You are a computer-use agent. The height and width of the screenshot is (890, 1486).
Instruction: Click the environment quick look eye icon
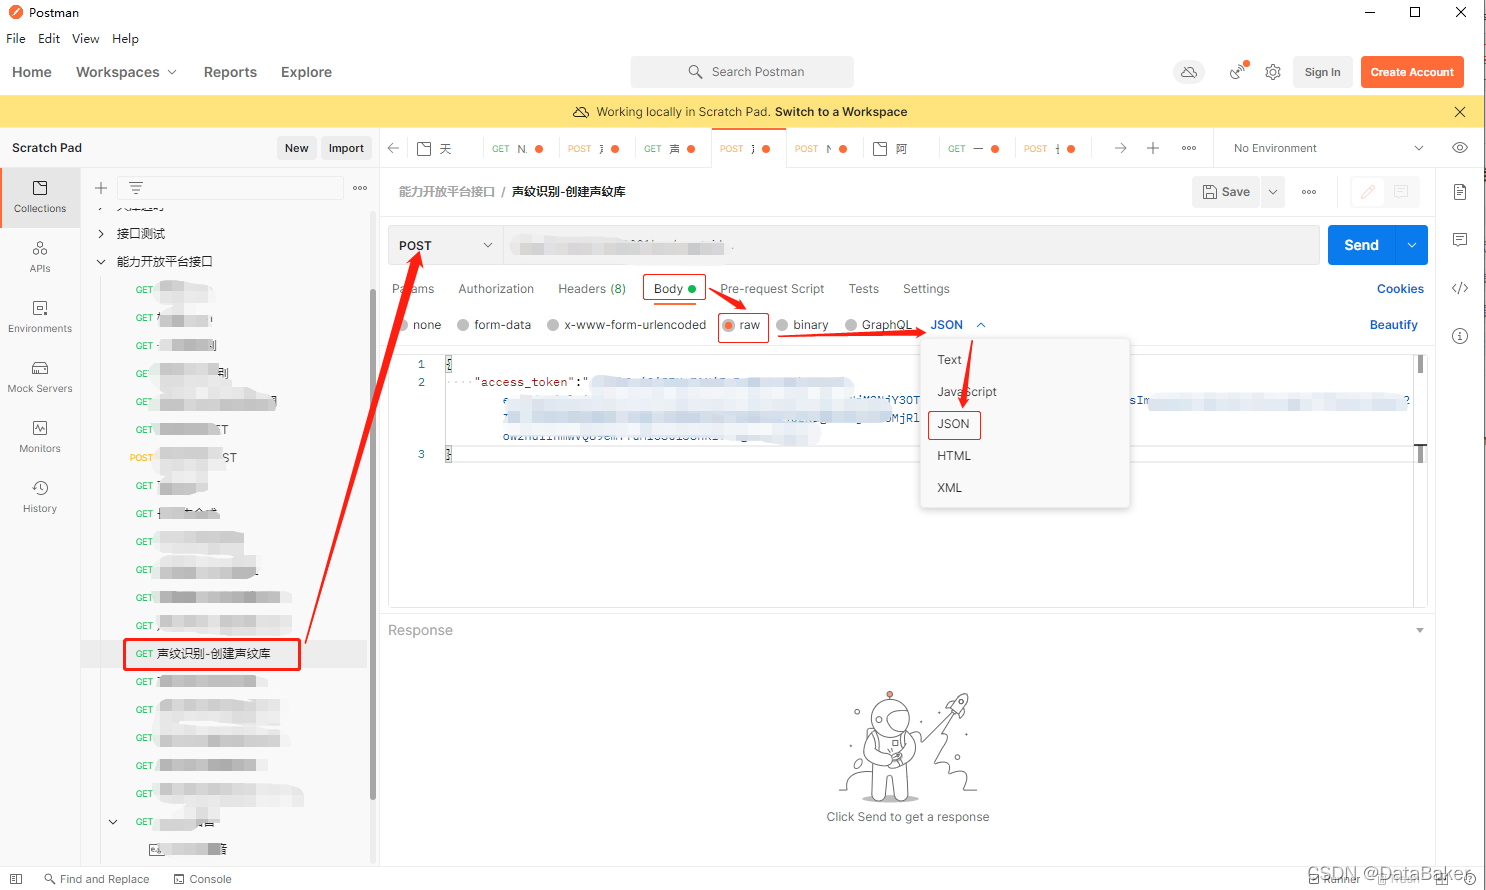(1460, 148)
